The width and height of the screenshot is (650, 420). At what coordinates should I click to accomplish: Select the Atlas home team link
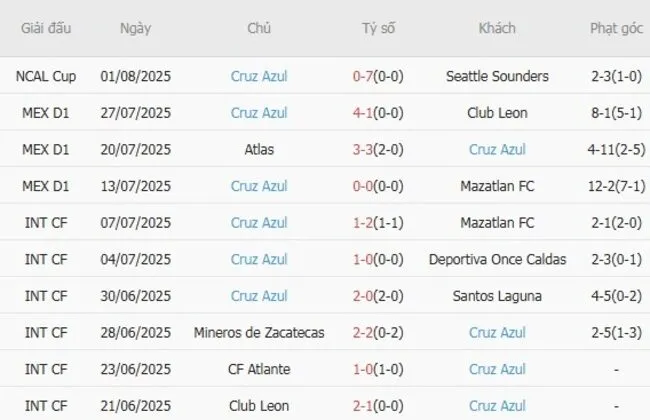(x=259, y=149)
